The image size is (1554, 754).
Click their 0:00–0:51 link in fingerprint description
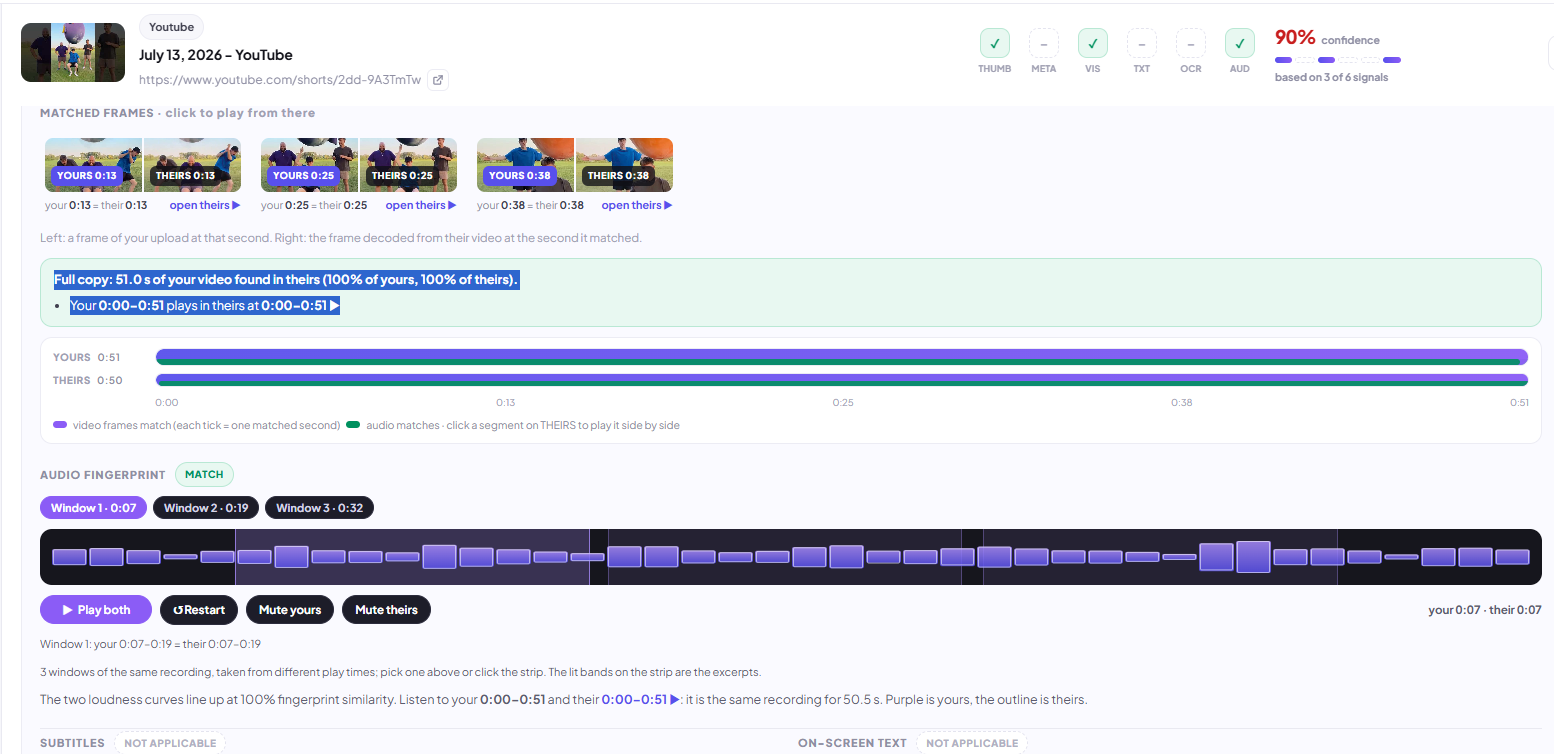641,700
